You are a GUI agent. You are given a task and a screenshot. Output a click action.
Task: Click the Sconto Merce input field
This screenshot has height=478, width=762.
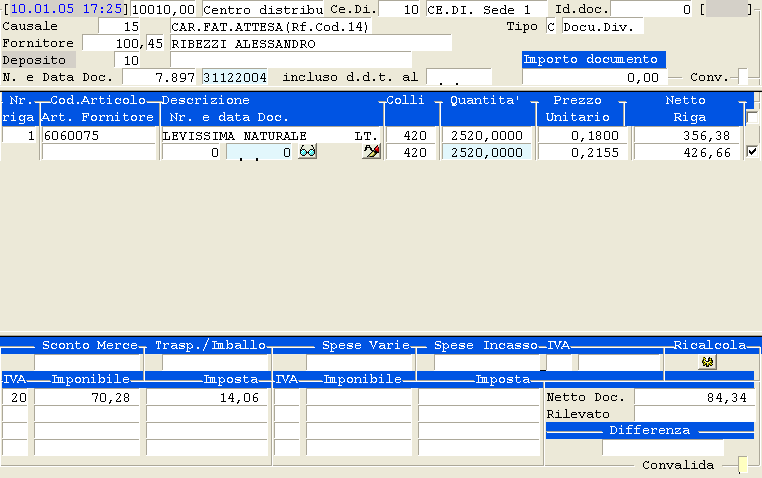[x=88, y=362]
